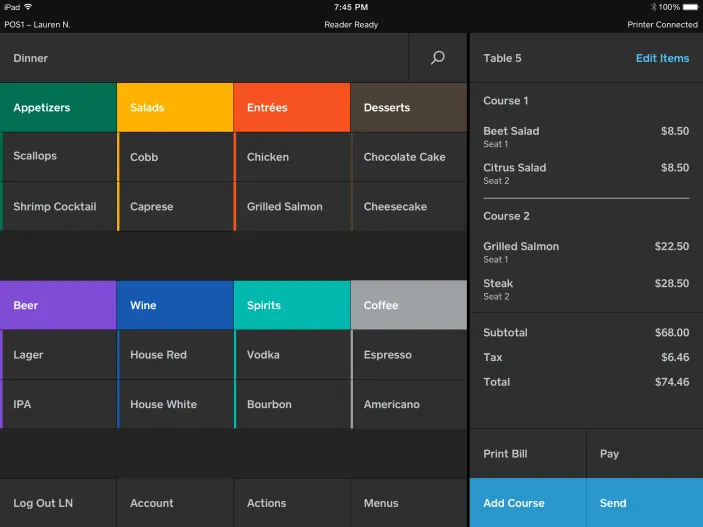
Task: Open the Wine category header
Action: point(175,305)
